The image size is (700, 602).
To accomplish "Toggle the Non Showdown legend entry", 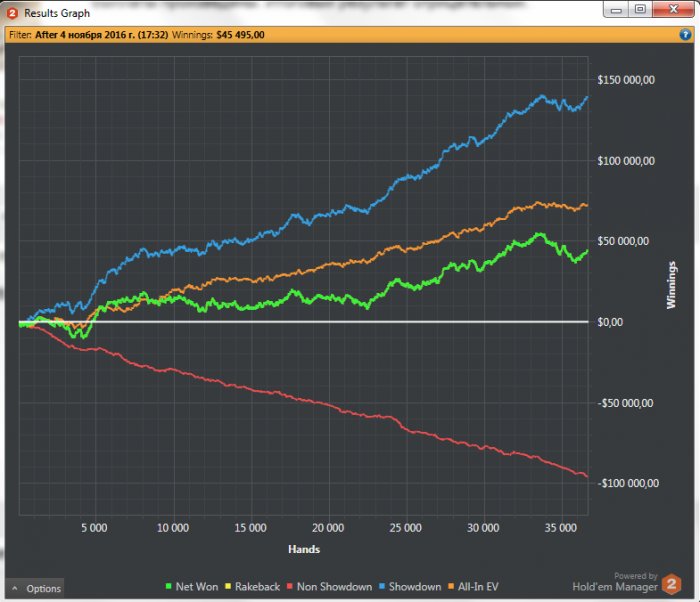I will tap(329, 586).
